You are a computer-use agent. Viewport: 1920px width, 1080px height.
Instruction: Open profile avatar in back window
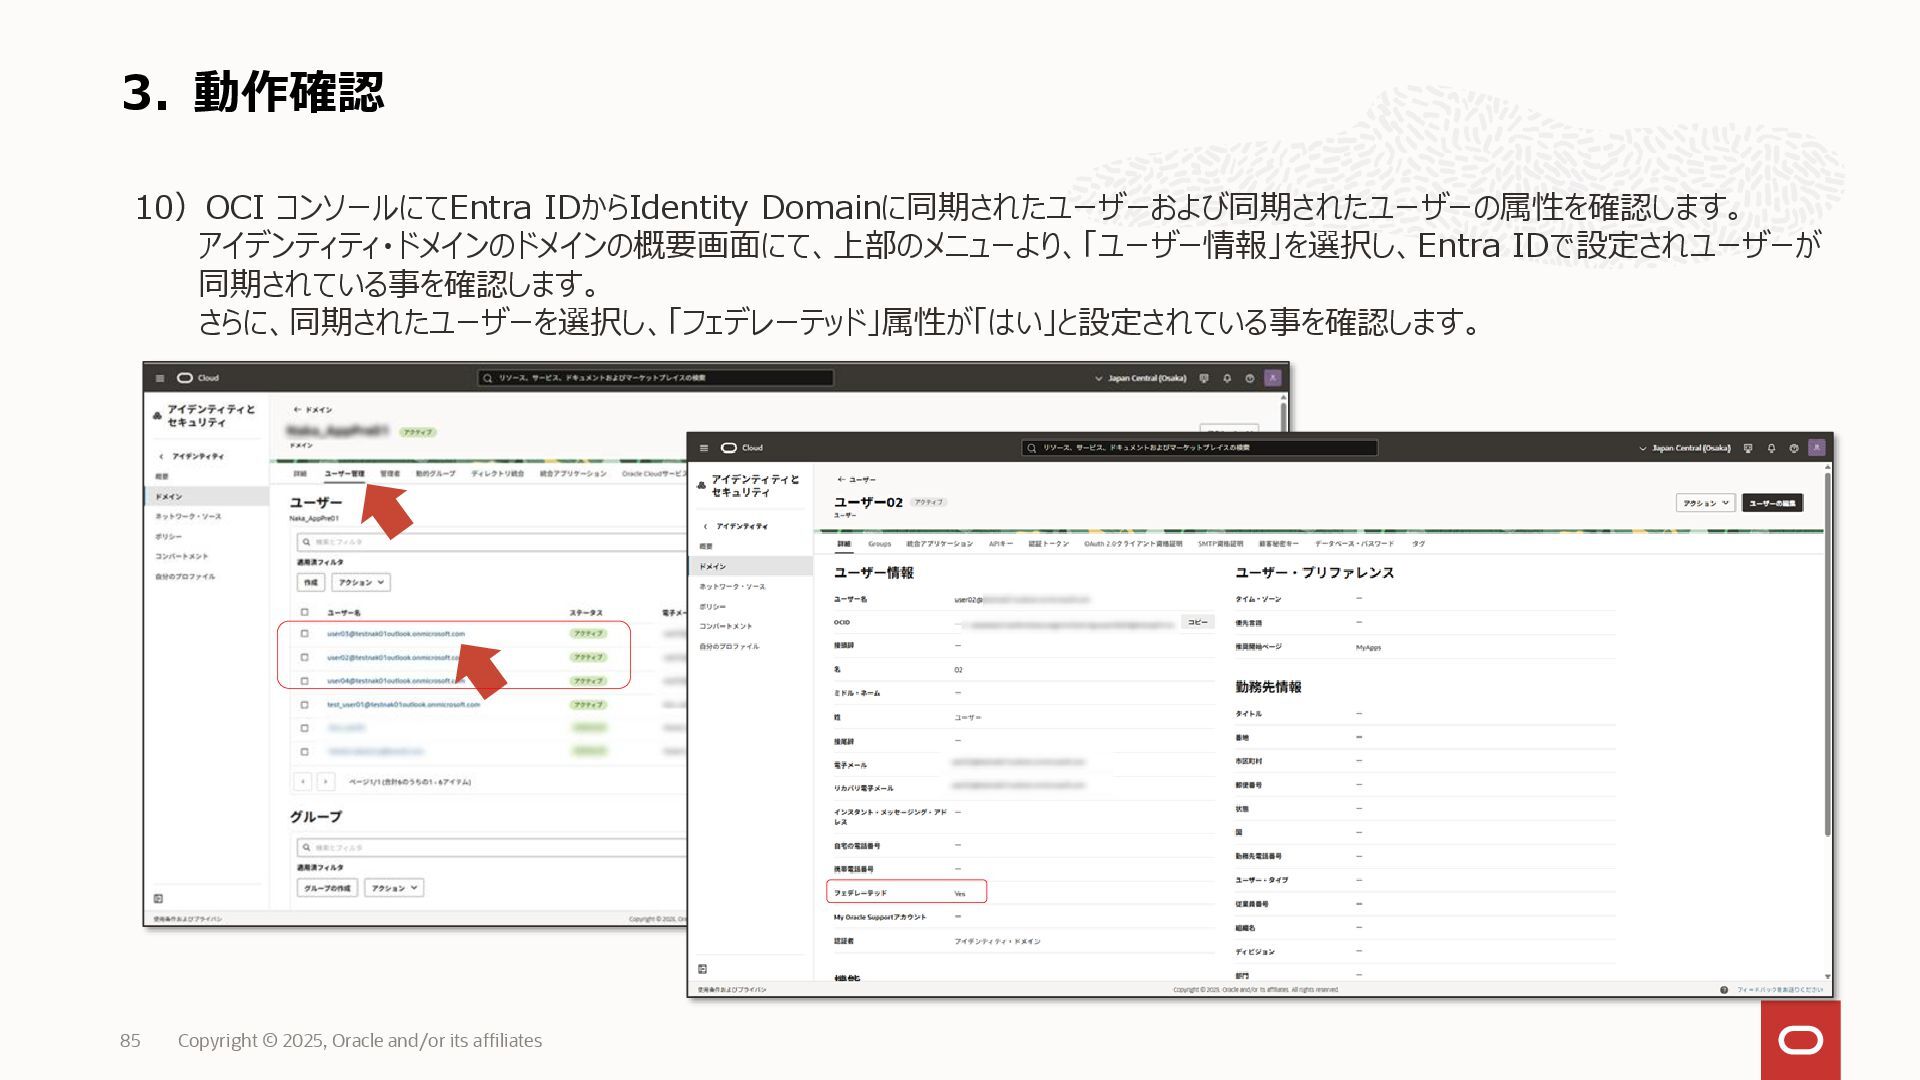click(x=1273, y=378)
